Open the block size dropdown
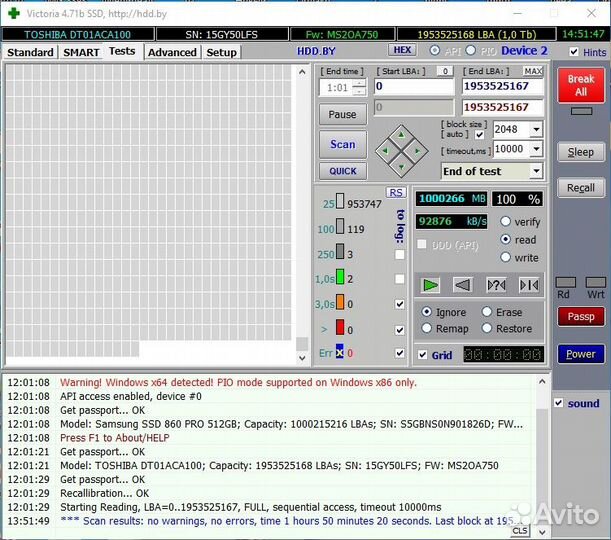Viewport: 611px width, 540px height. 536,129
